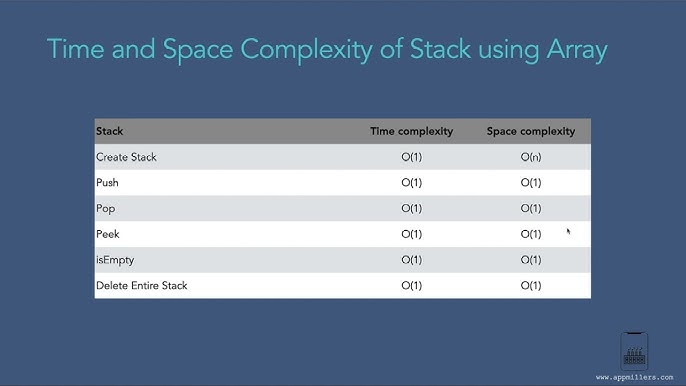Click Delete Entire Stack time complexity cell

pyautogui.click(x=412, y=286)
